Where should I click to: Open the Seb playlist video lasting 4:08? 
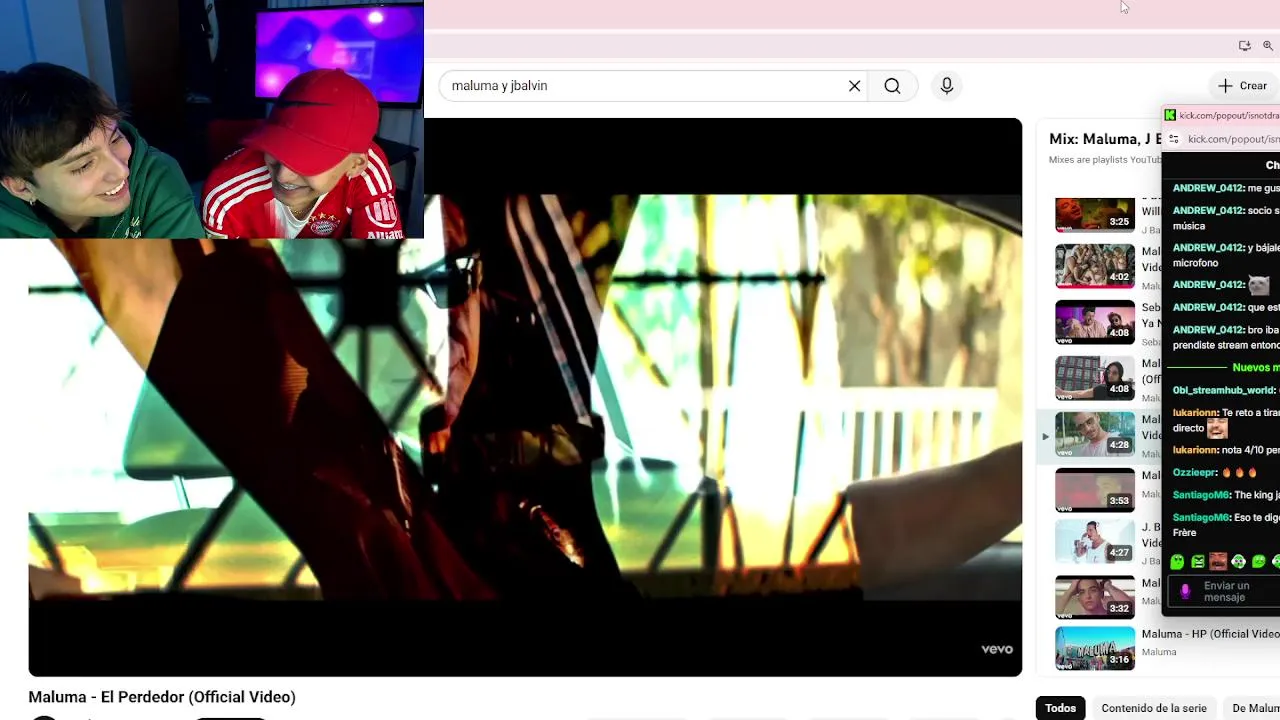1095,322
